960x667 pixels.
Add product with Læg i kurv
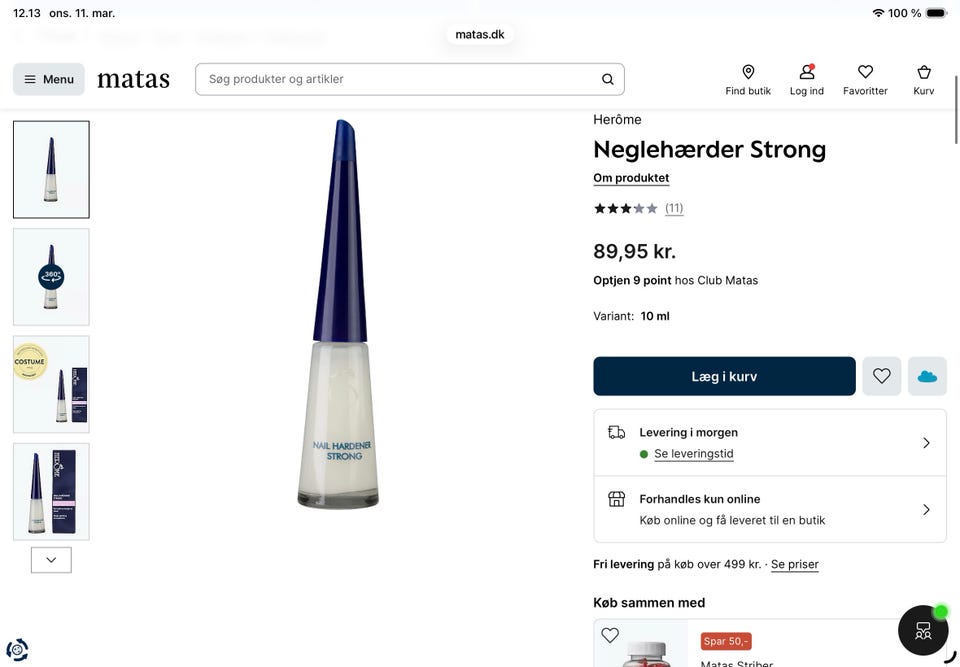tap(724, 376)
